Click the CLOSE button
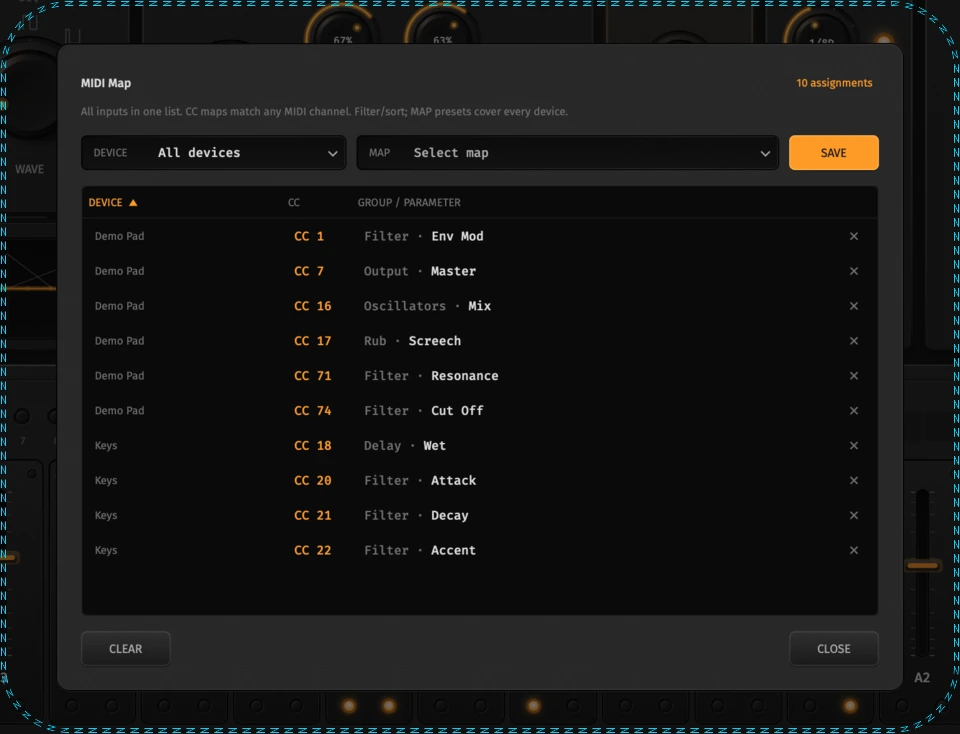Image resolution: width=960 pixels, height=734 pixels. pyautogui.click(x=833, y=649)
